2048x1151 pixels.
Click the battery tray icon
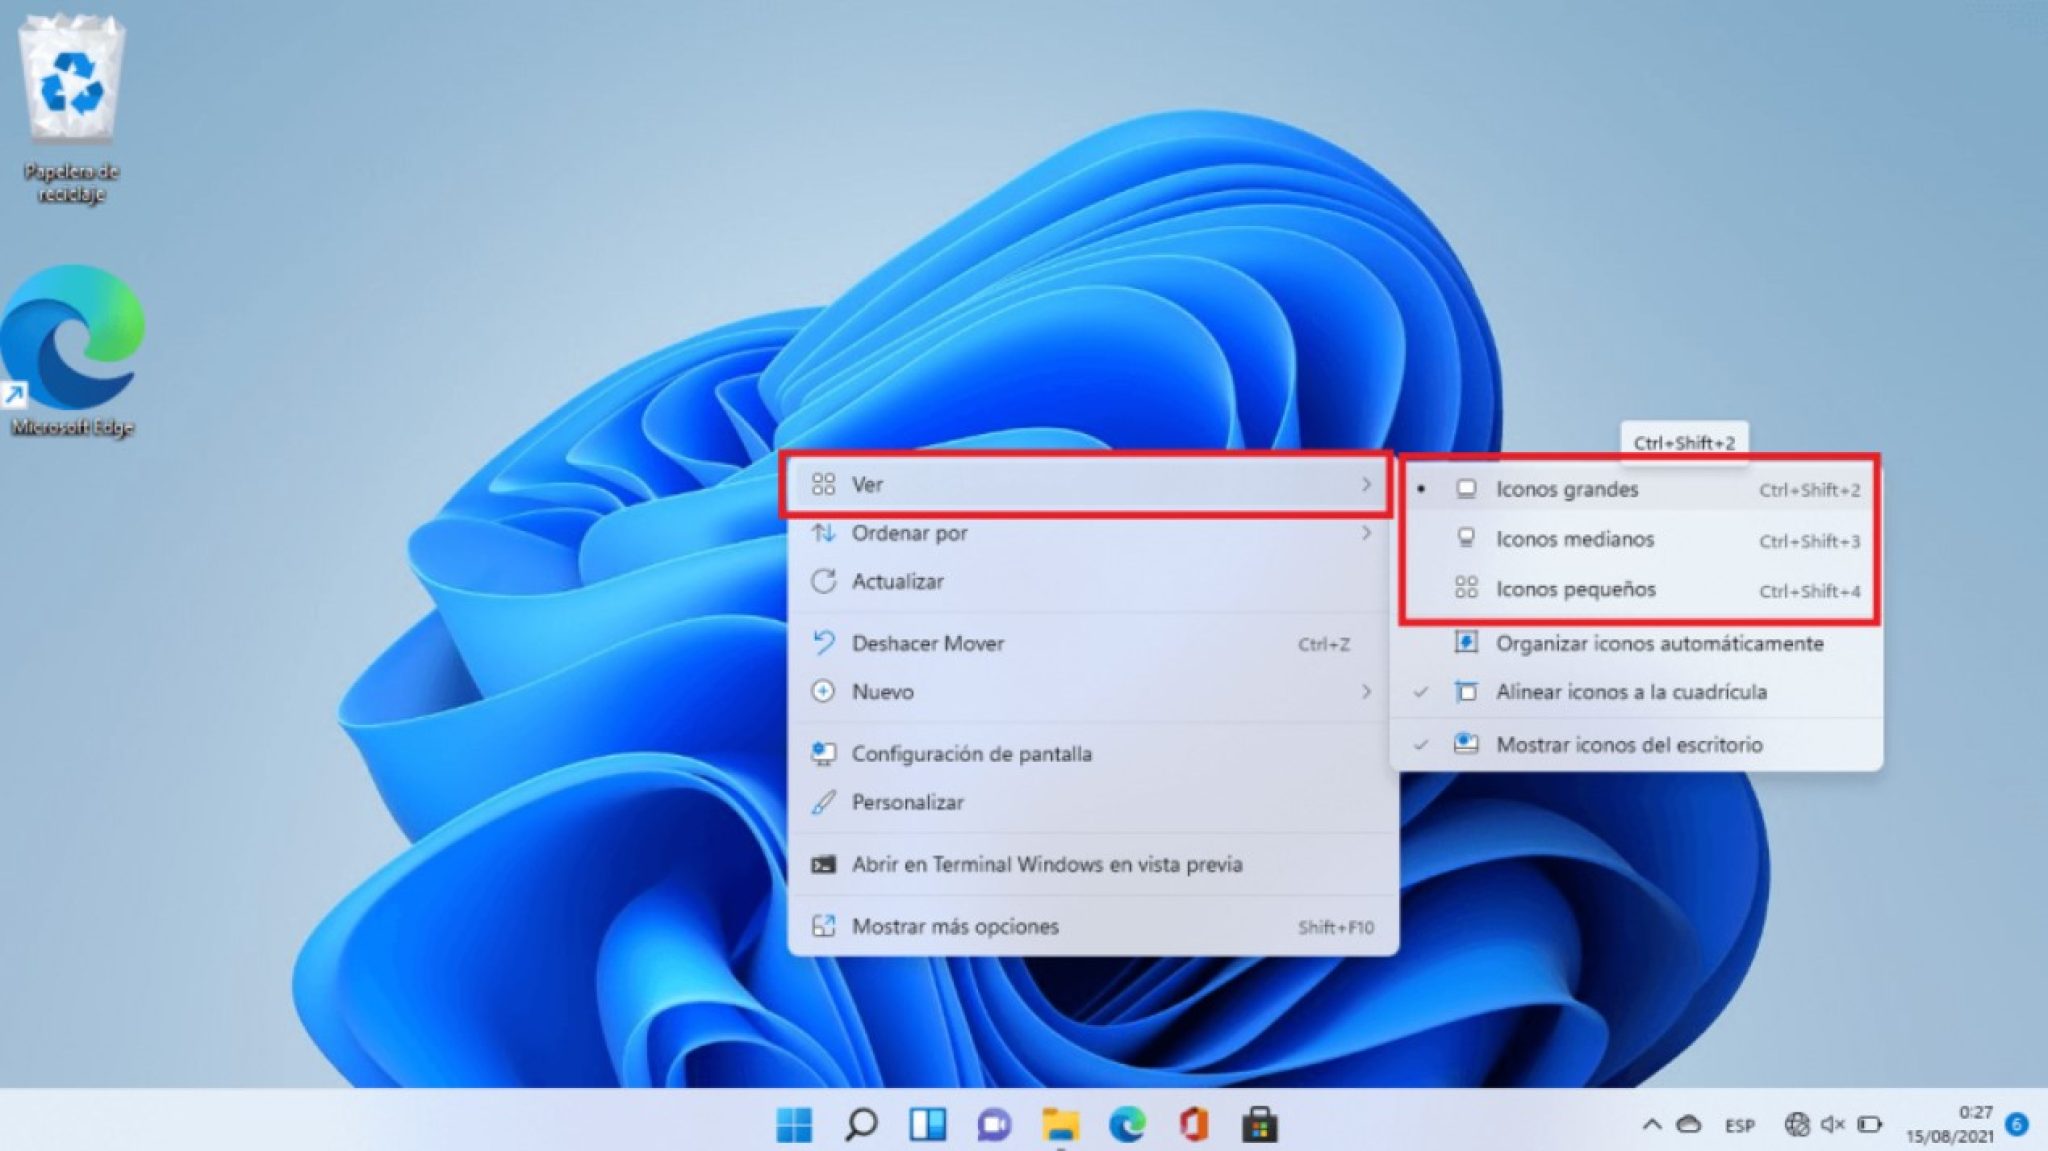coord(1869,1125)
